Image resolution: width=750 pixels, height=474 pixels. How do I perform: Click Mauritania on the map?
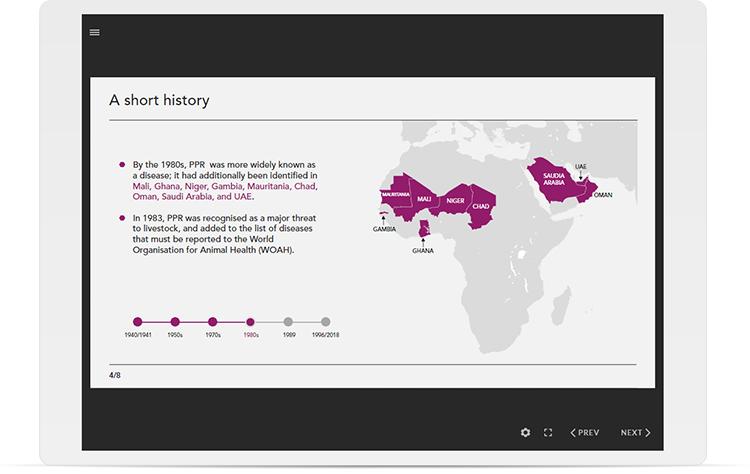pyautogui.click(x=396, y=194)
